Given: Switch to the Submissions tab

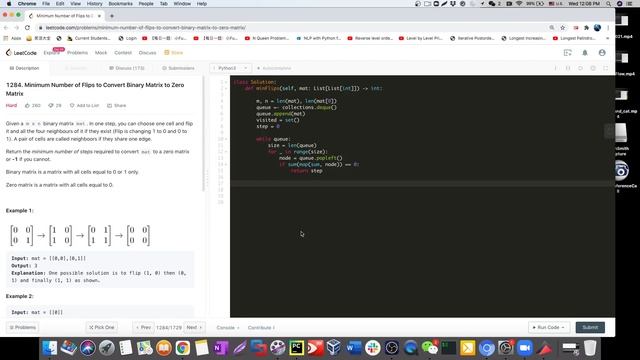Looking at the screenshot, I should click(x=178, y=68).
